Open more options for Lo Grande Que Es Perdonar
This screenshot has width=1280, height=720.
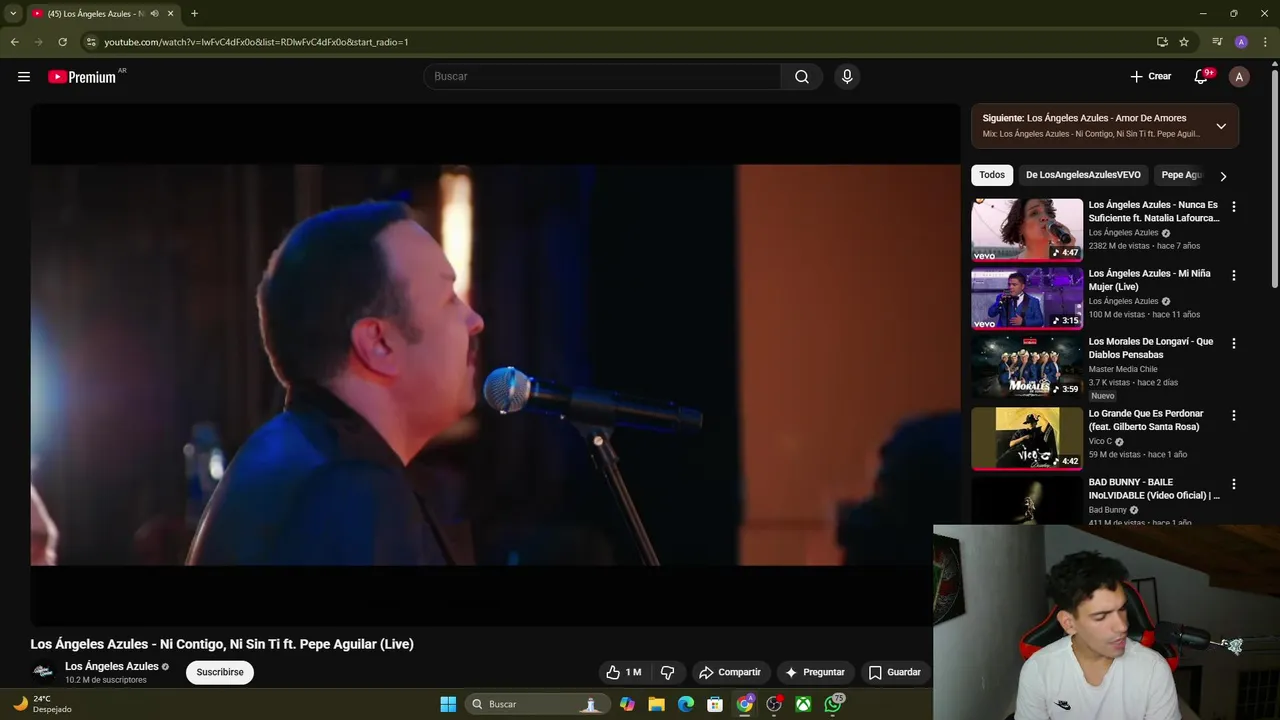coord(1233,415)
